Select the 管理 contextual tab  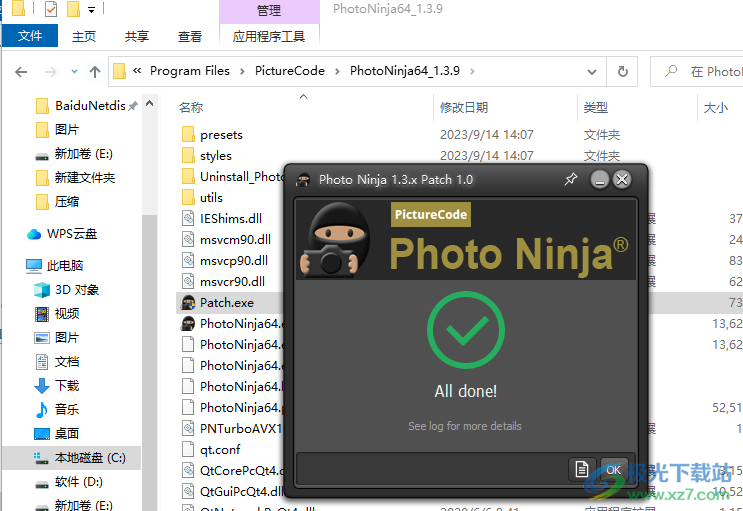269,10
